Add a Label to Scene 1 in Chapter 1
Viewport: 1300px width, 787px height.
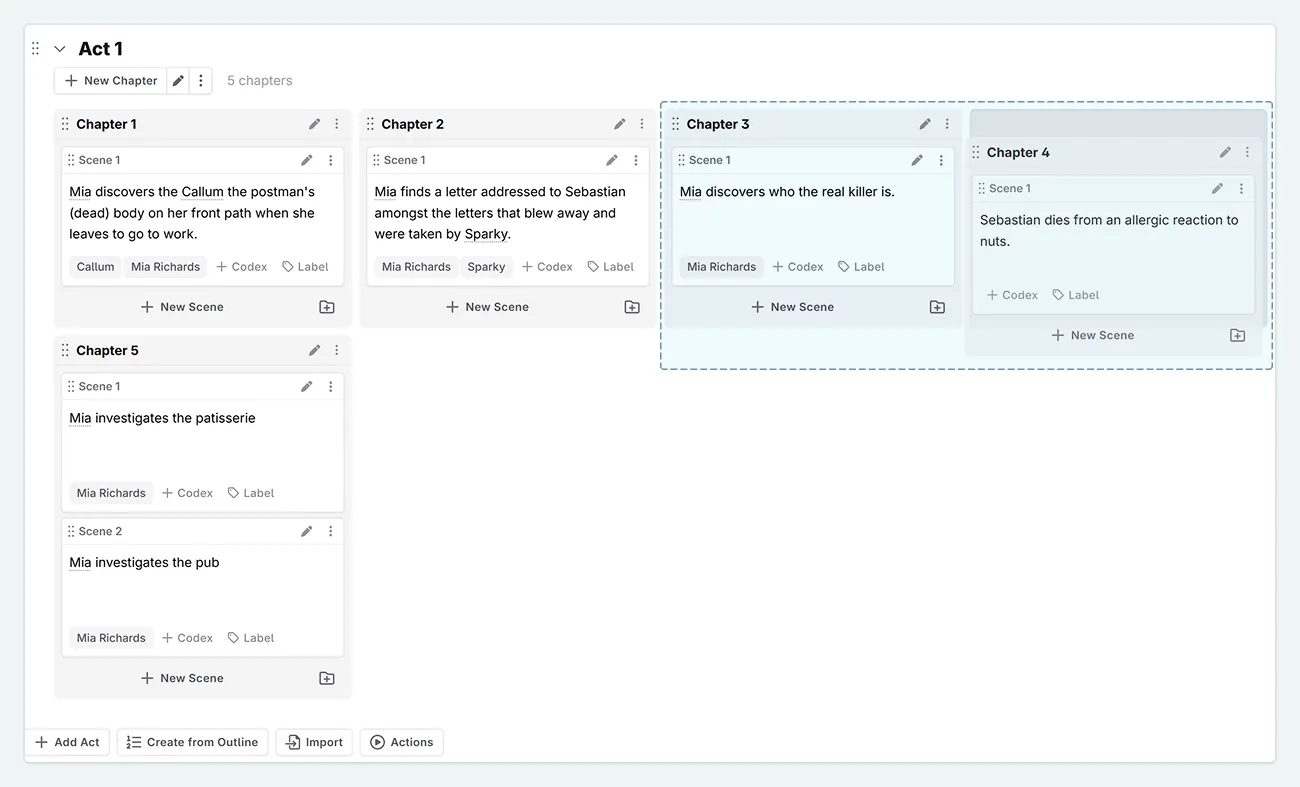coord(306,266)
